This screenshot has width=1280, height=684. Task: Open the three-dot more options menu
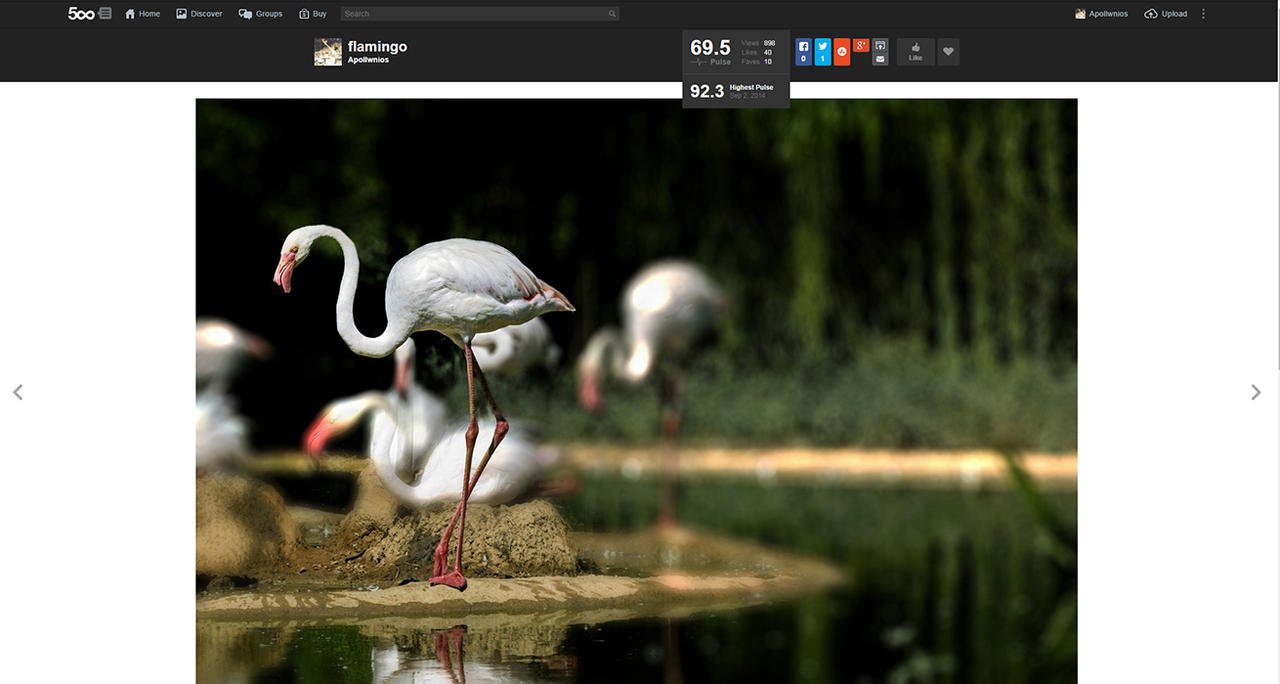(1203, 14)
